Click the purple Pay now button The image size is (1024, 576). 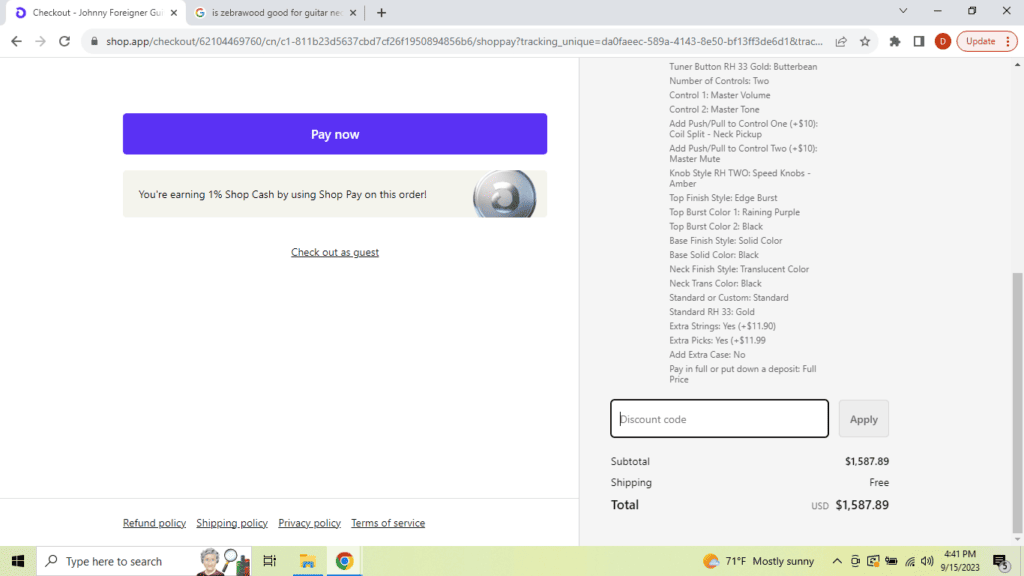tap(334, 134)
